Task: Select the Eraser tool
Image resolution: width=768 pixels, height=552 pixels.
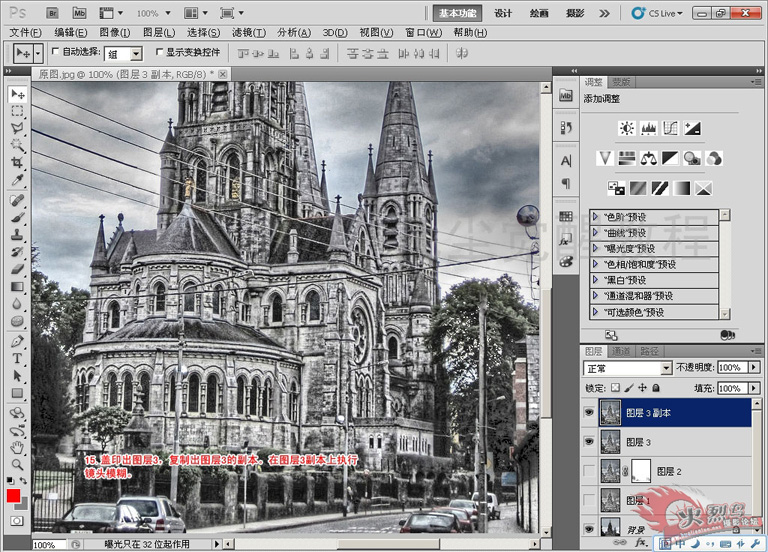Action: [x=18, y=269]
